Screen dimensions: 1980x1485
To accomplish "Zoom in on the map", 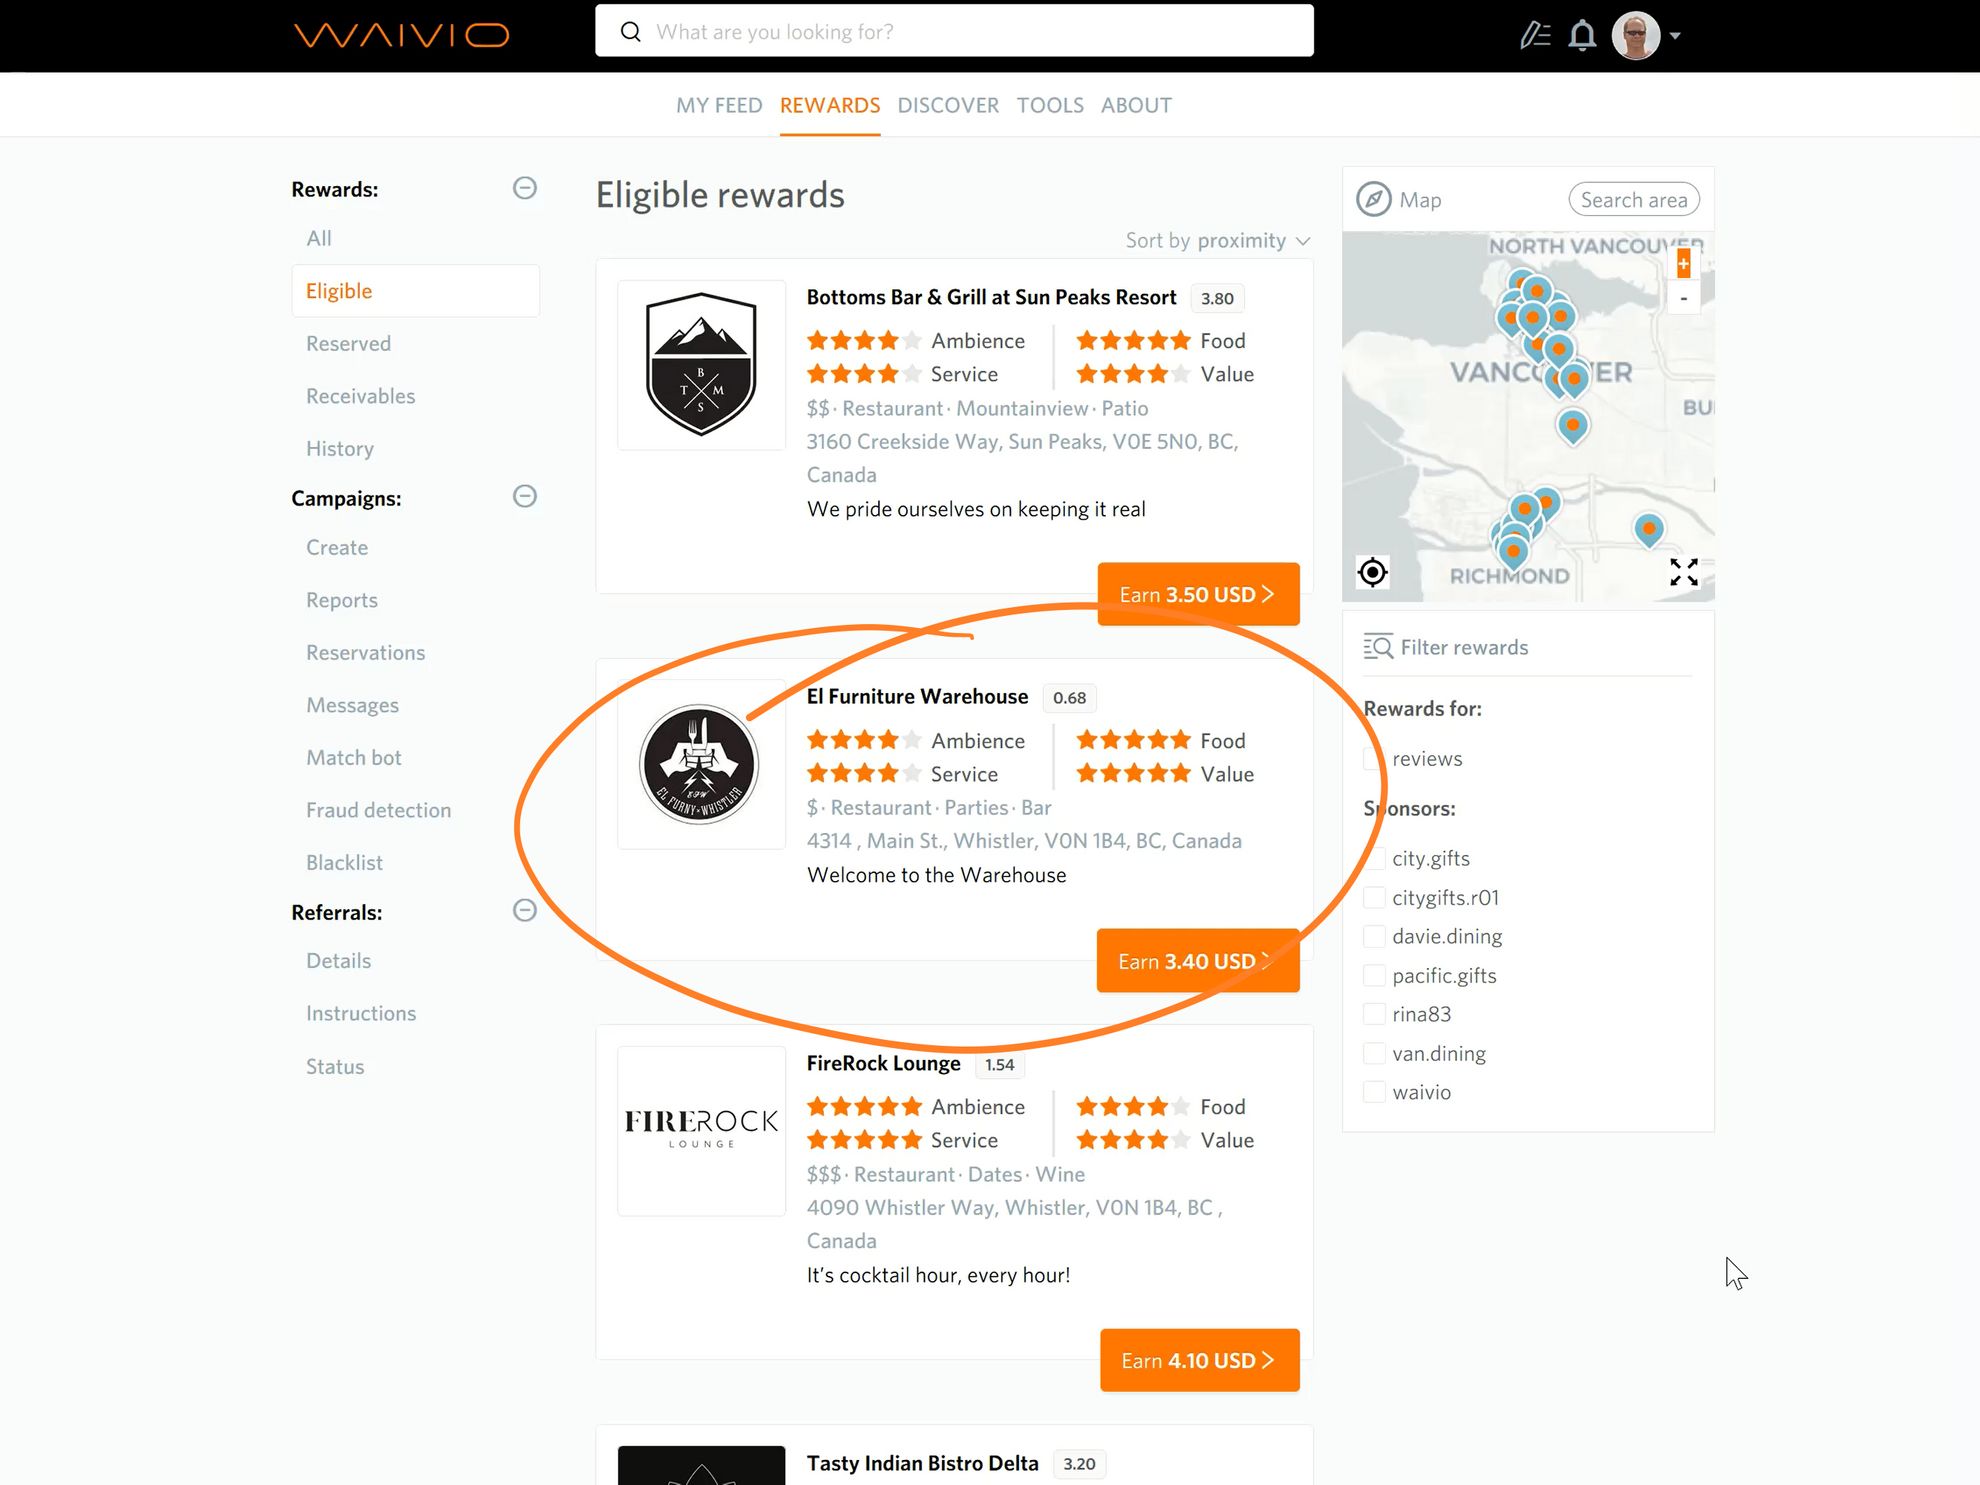I will (1683, 263).
